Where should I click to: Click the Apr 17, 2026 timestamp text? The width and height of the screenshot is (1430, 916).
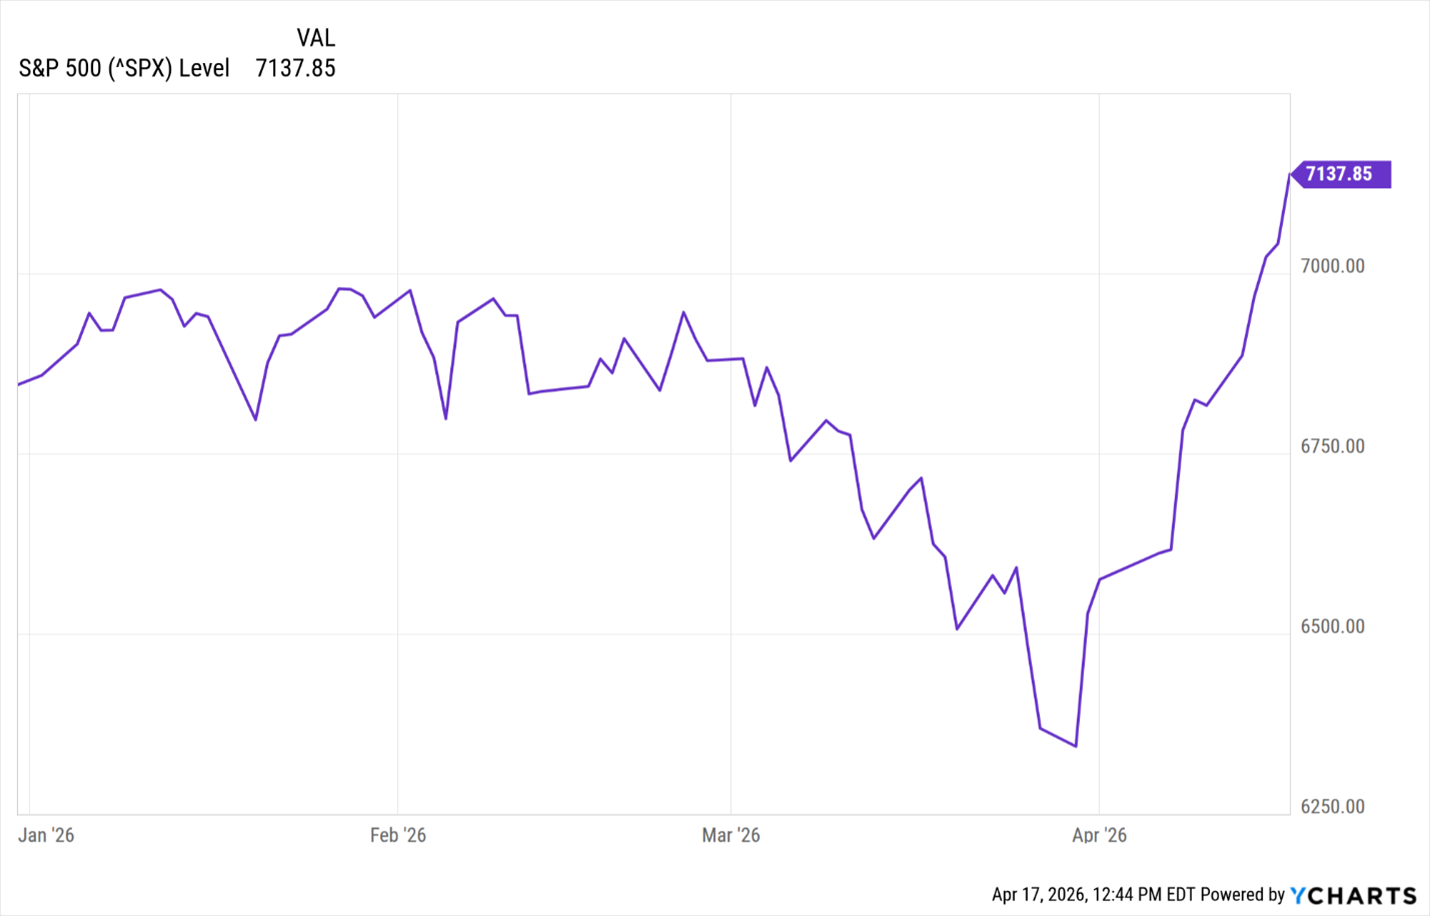pyautogui.click(x=1093, y=895)
